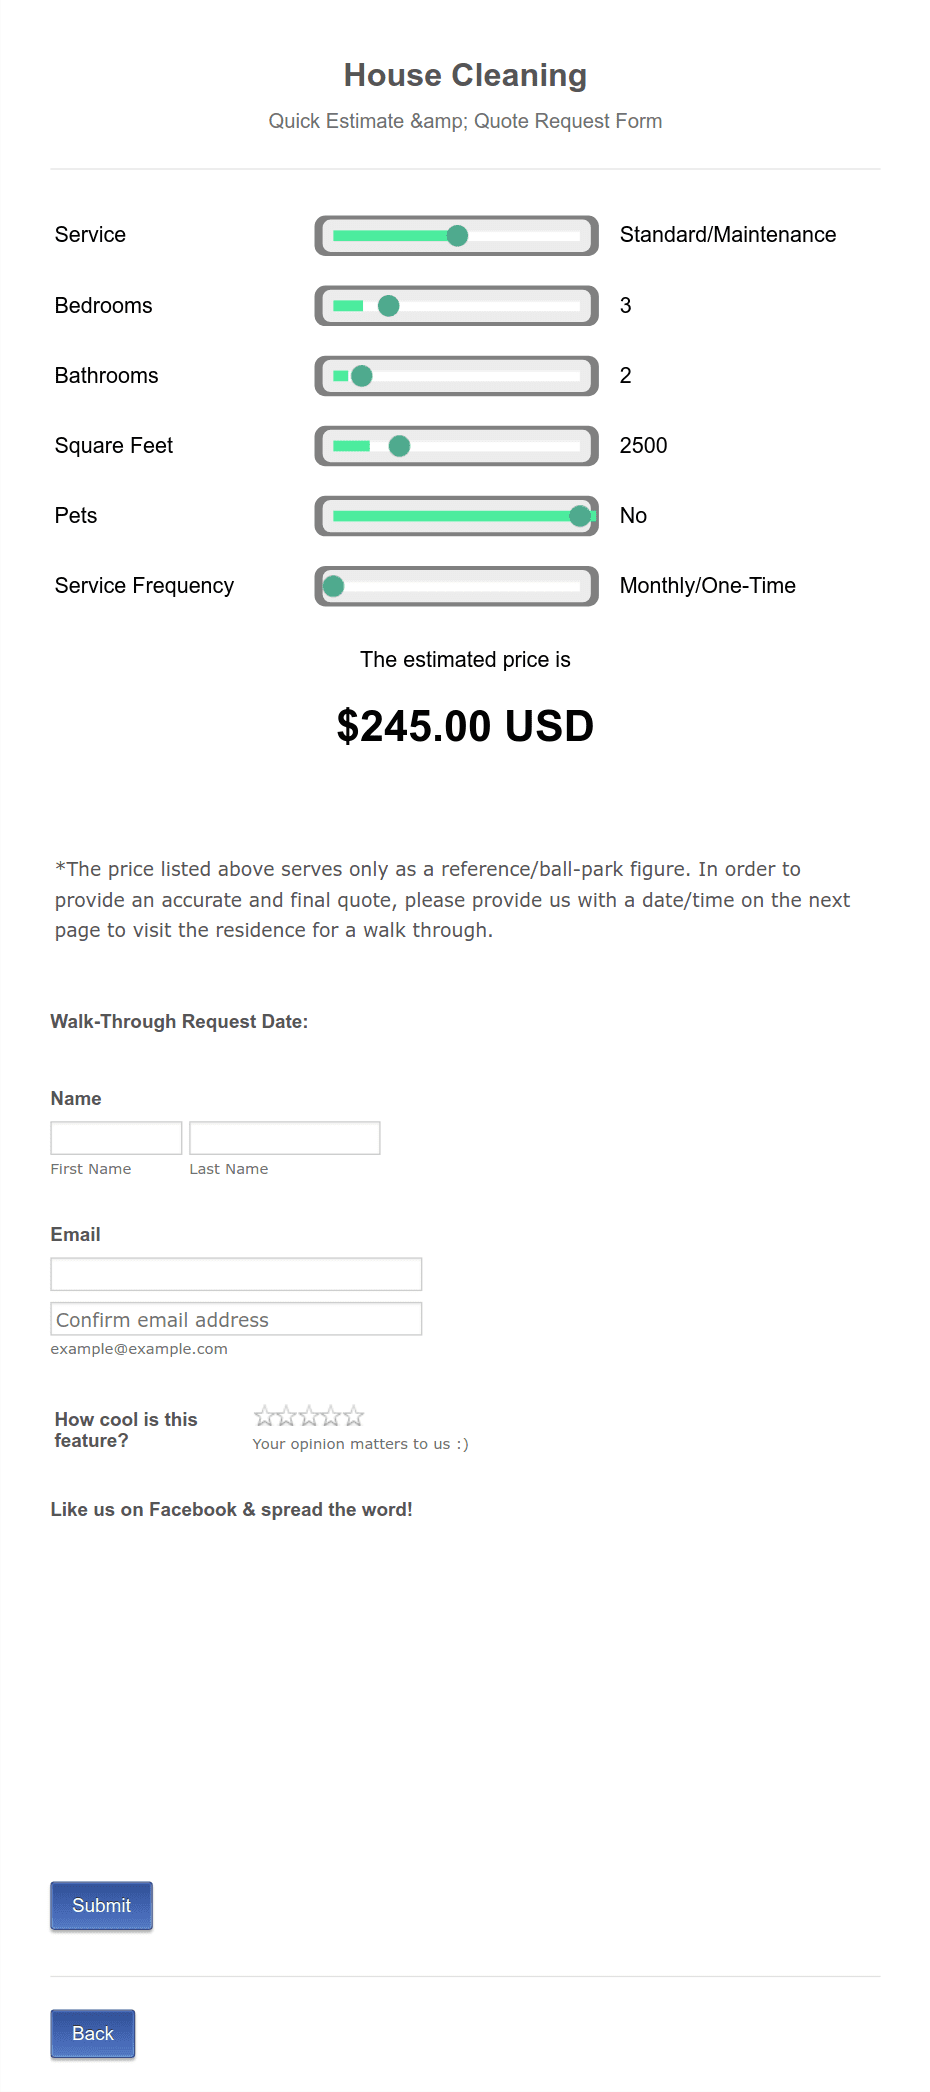Rate the feature one star
930x2092 pixels.
pyautogui.click(x=265, y=1415)
